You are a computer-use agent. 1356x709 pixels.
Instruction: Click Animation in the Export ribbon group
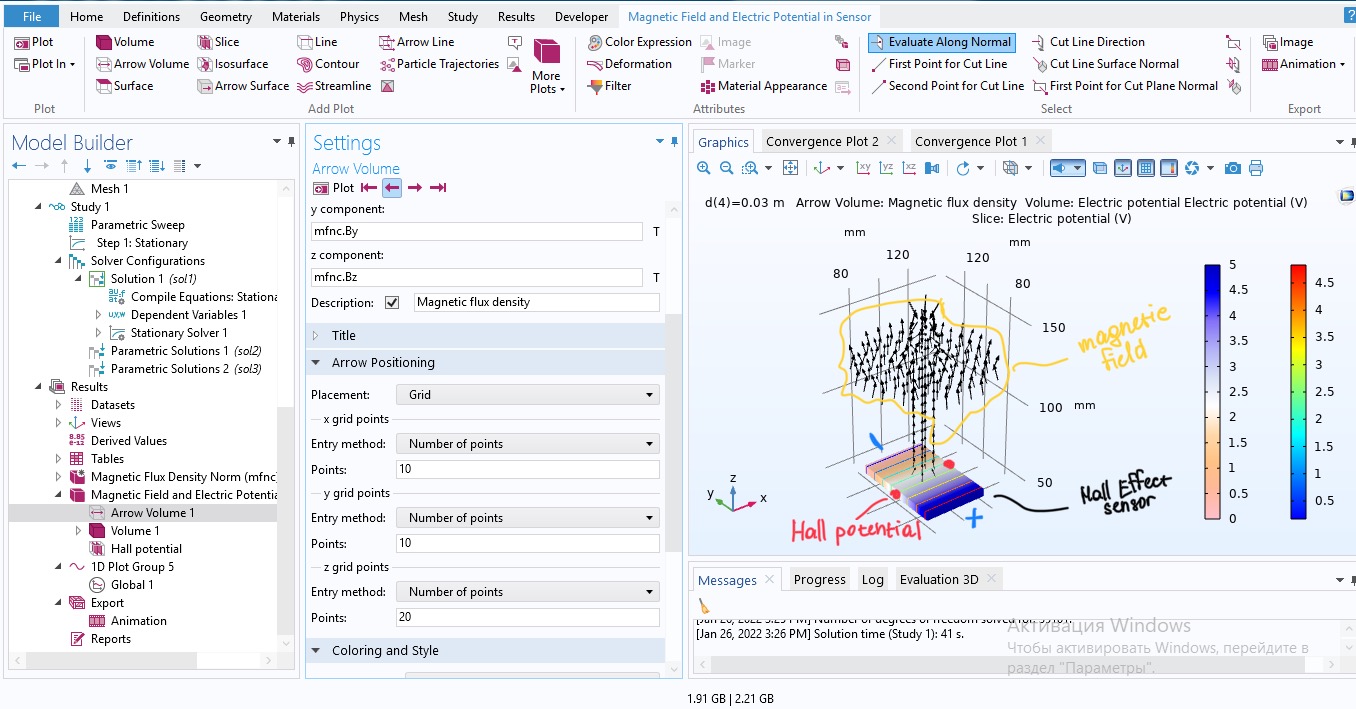(1299, 64)
